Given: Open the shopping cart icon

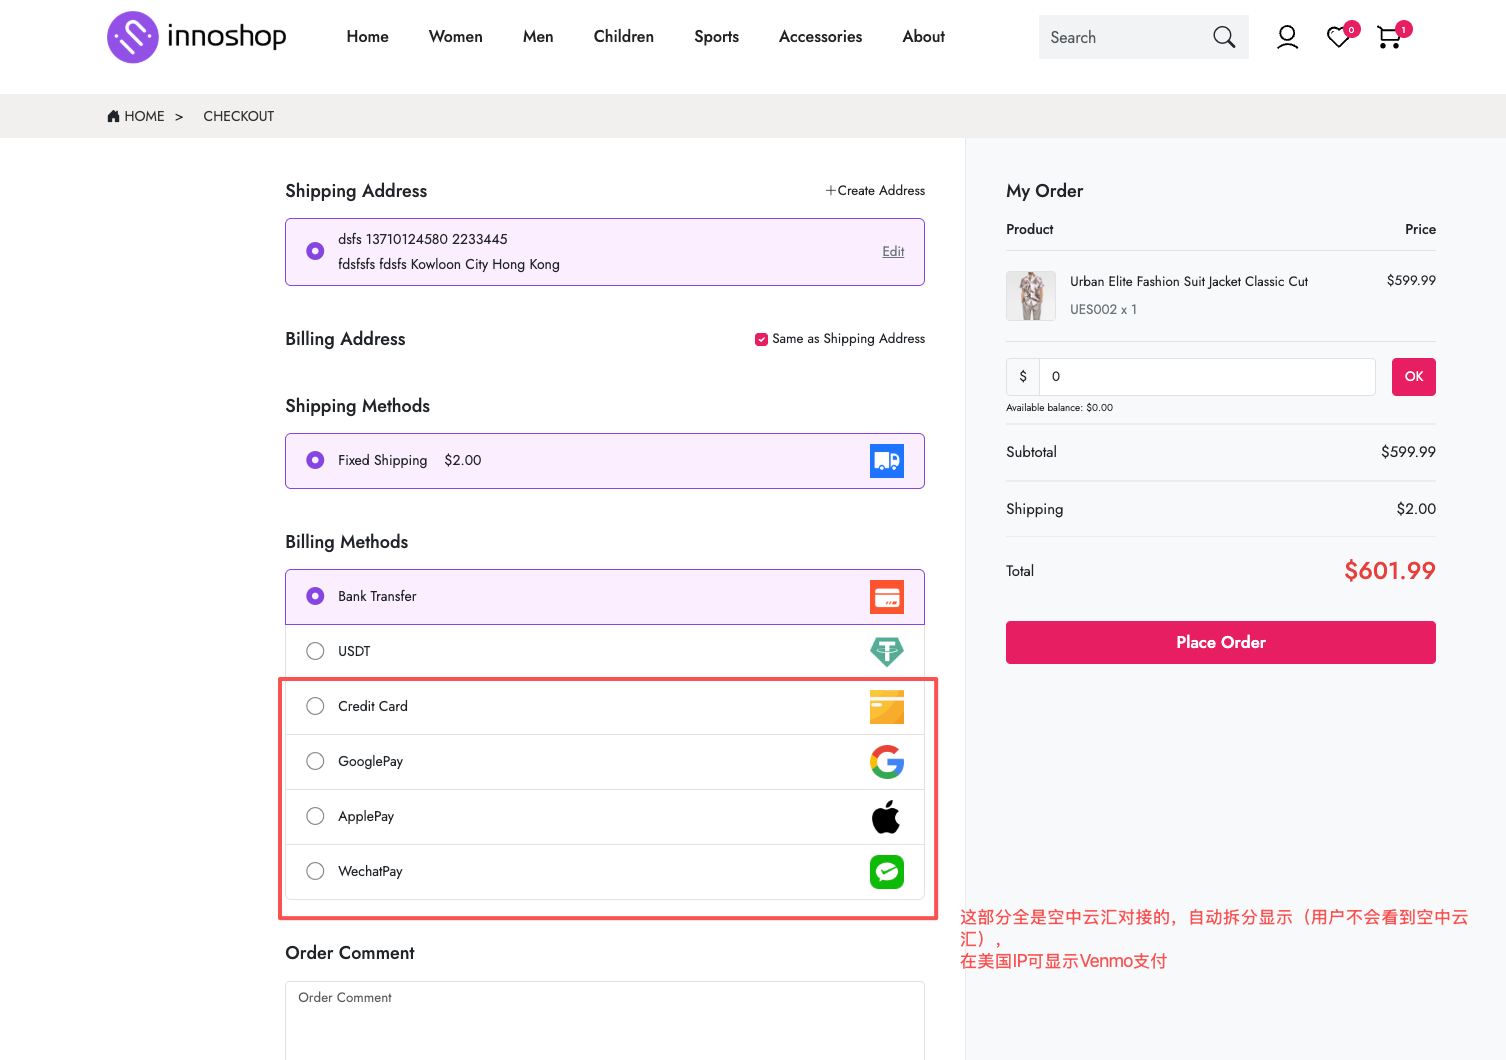Looking at the screenshot, I should click(x=1388, y=37).
